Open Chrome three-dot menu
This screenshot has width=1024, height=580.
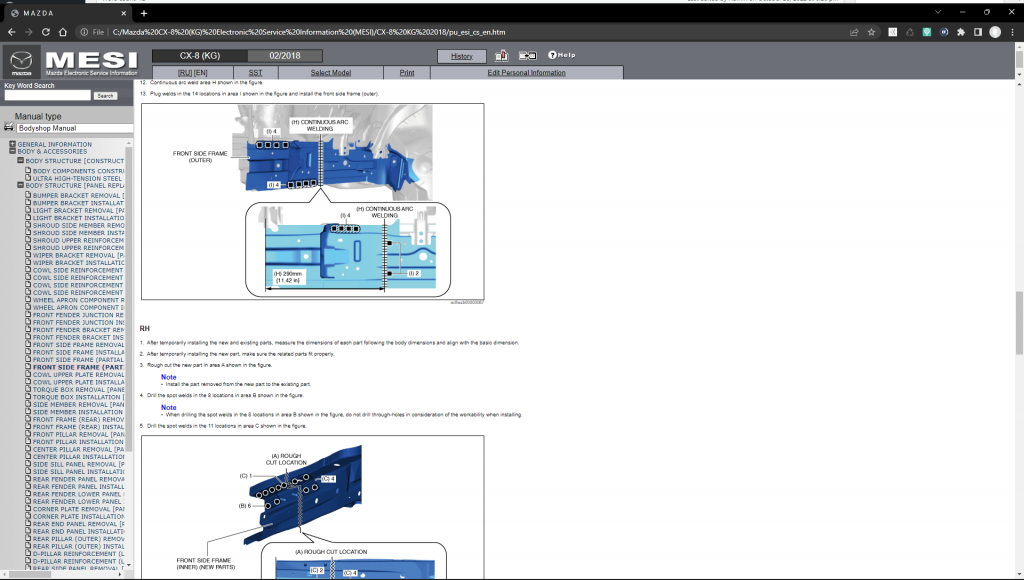point(1013,32)
